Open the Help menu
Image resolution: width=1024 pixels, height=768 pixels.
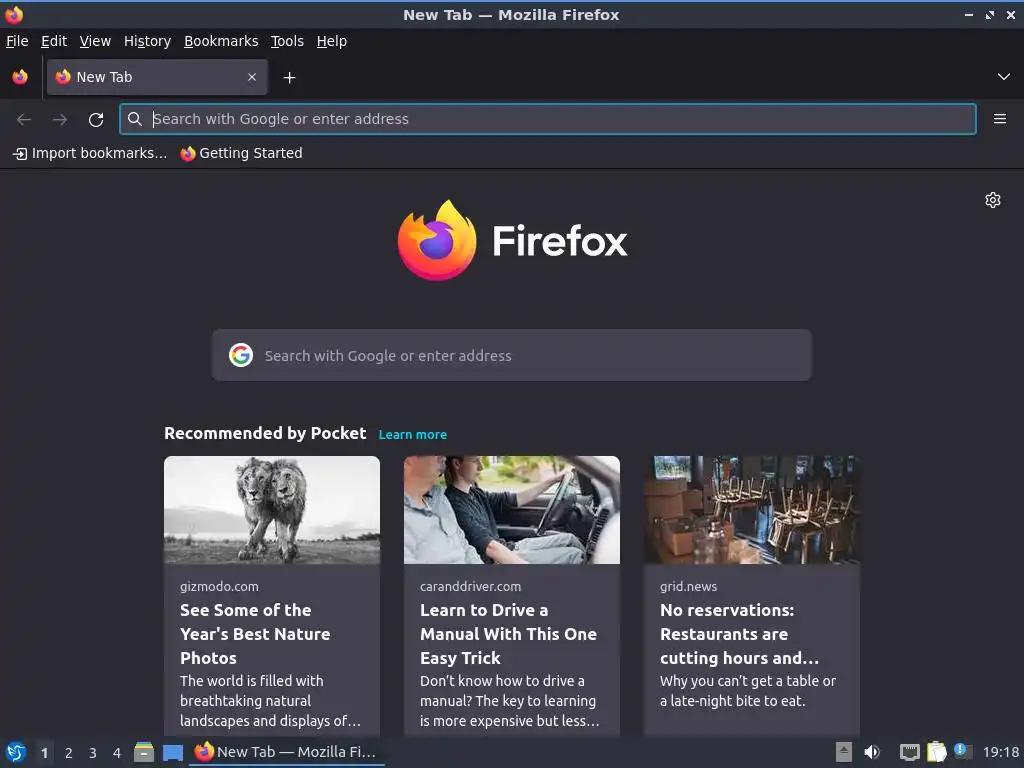point(332,41)
